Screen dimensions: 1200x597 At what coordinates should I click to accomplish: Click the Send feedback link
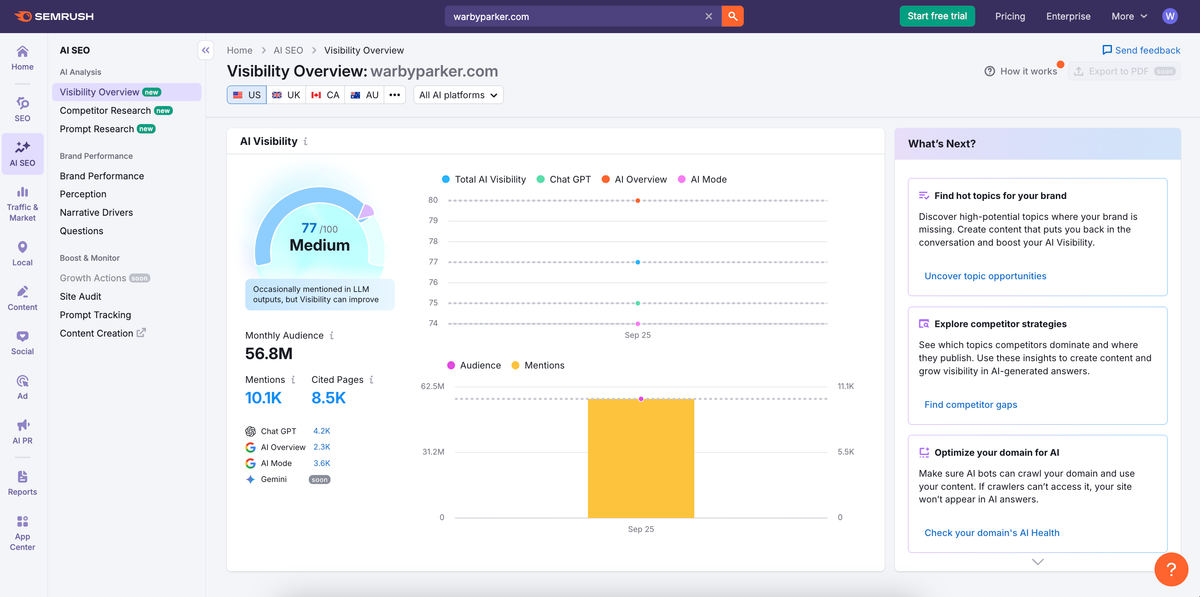(1141, 50)
